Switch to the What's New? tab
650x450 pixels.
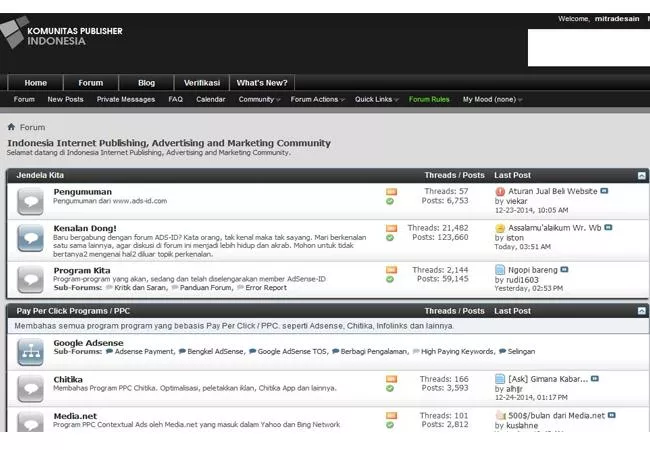pyautogui.click(x=262, y=83)
